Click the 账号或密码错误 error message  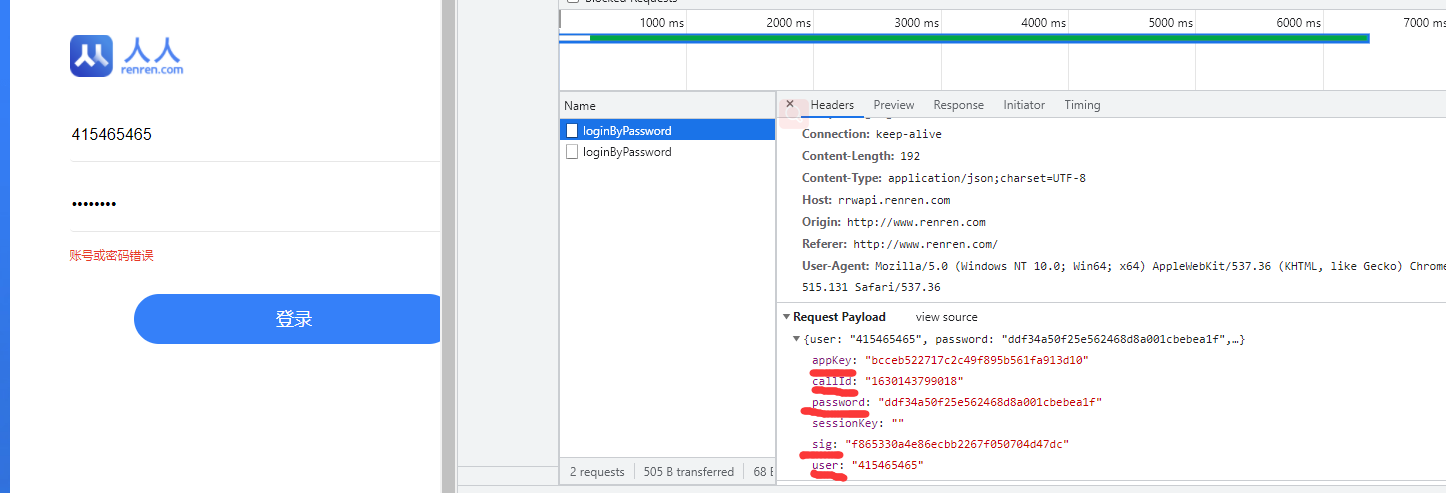pos(111,256)
